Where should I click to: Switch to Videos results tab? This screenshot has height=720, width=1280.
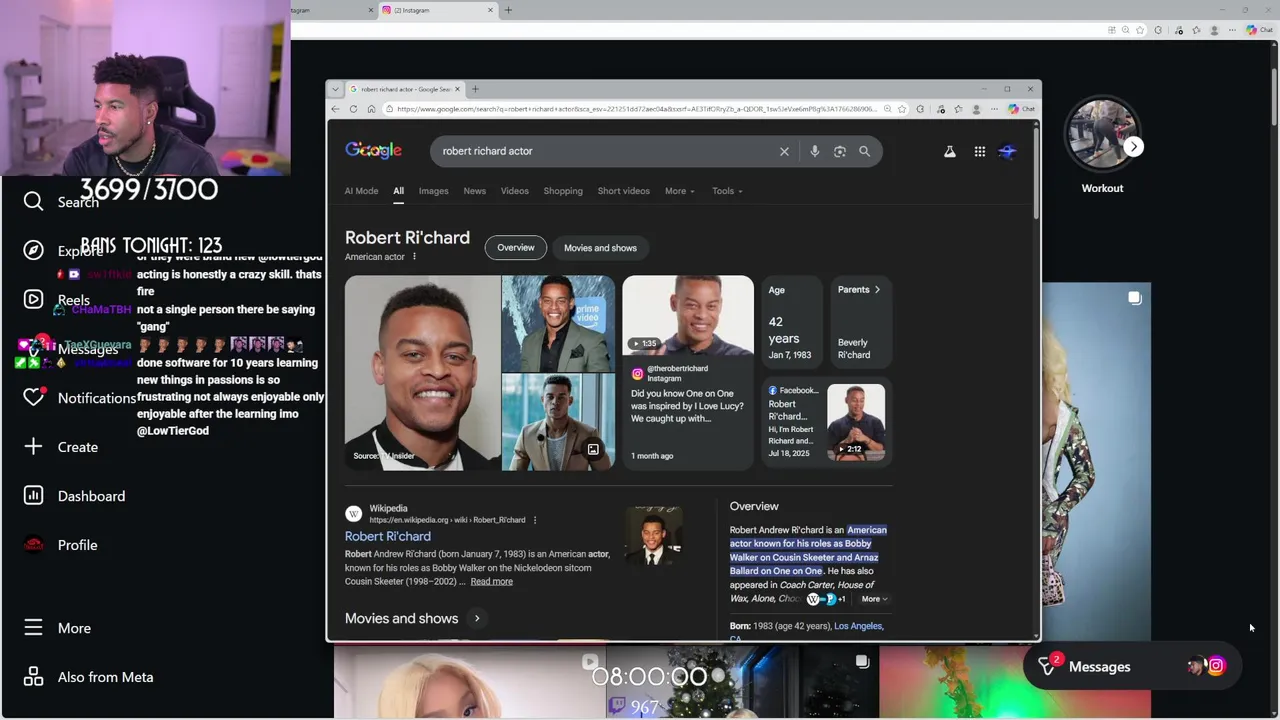tap(514, 191)
